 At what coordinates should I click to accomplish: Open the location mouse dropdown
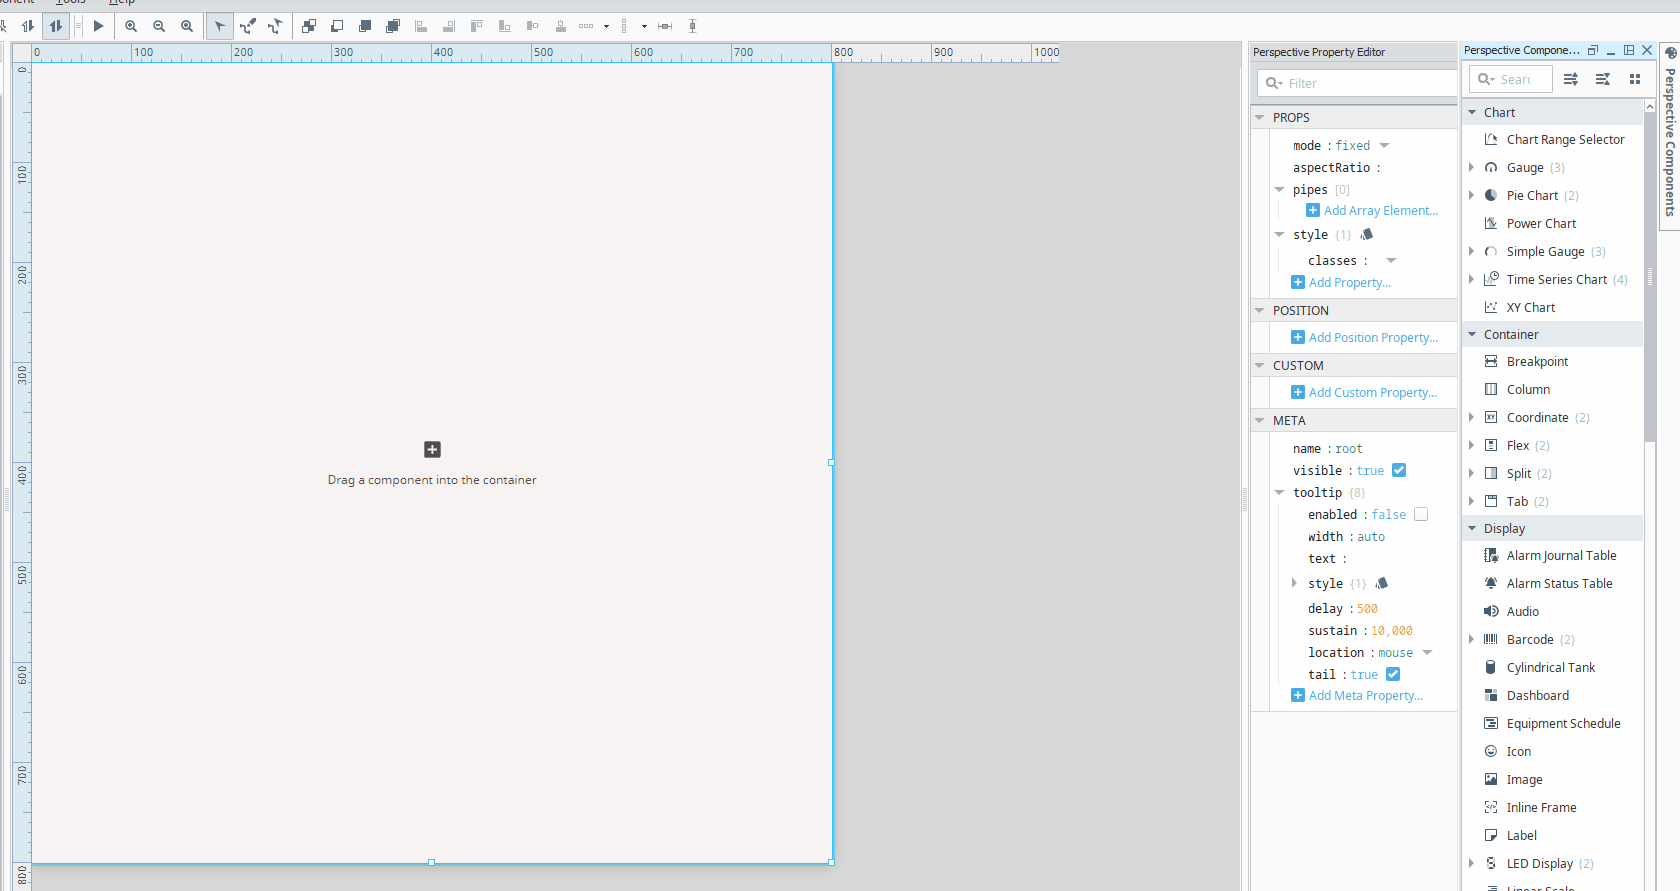click(x=1428, y=653)
